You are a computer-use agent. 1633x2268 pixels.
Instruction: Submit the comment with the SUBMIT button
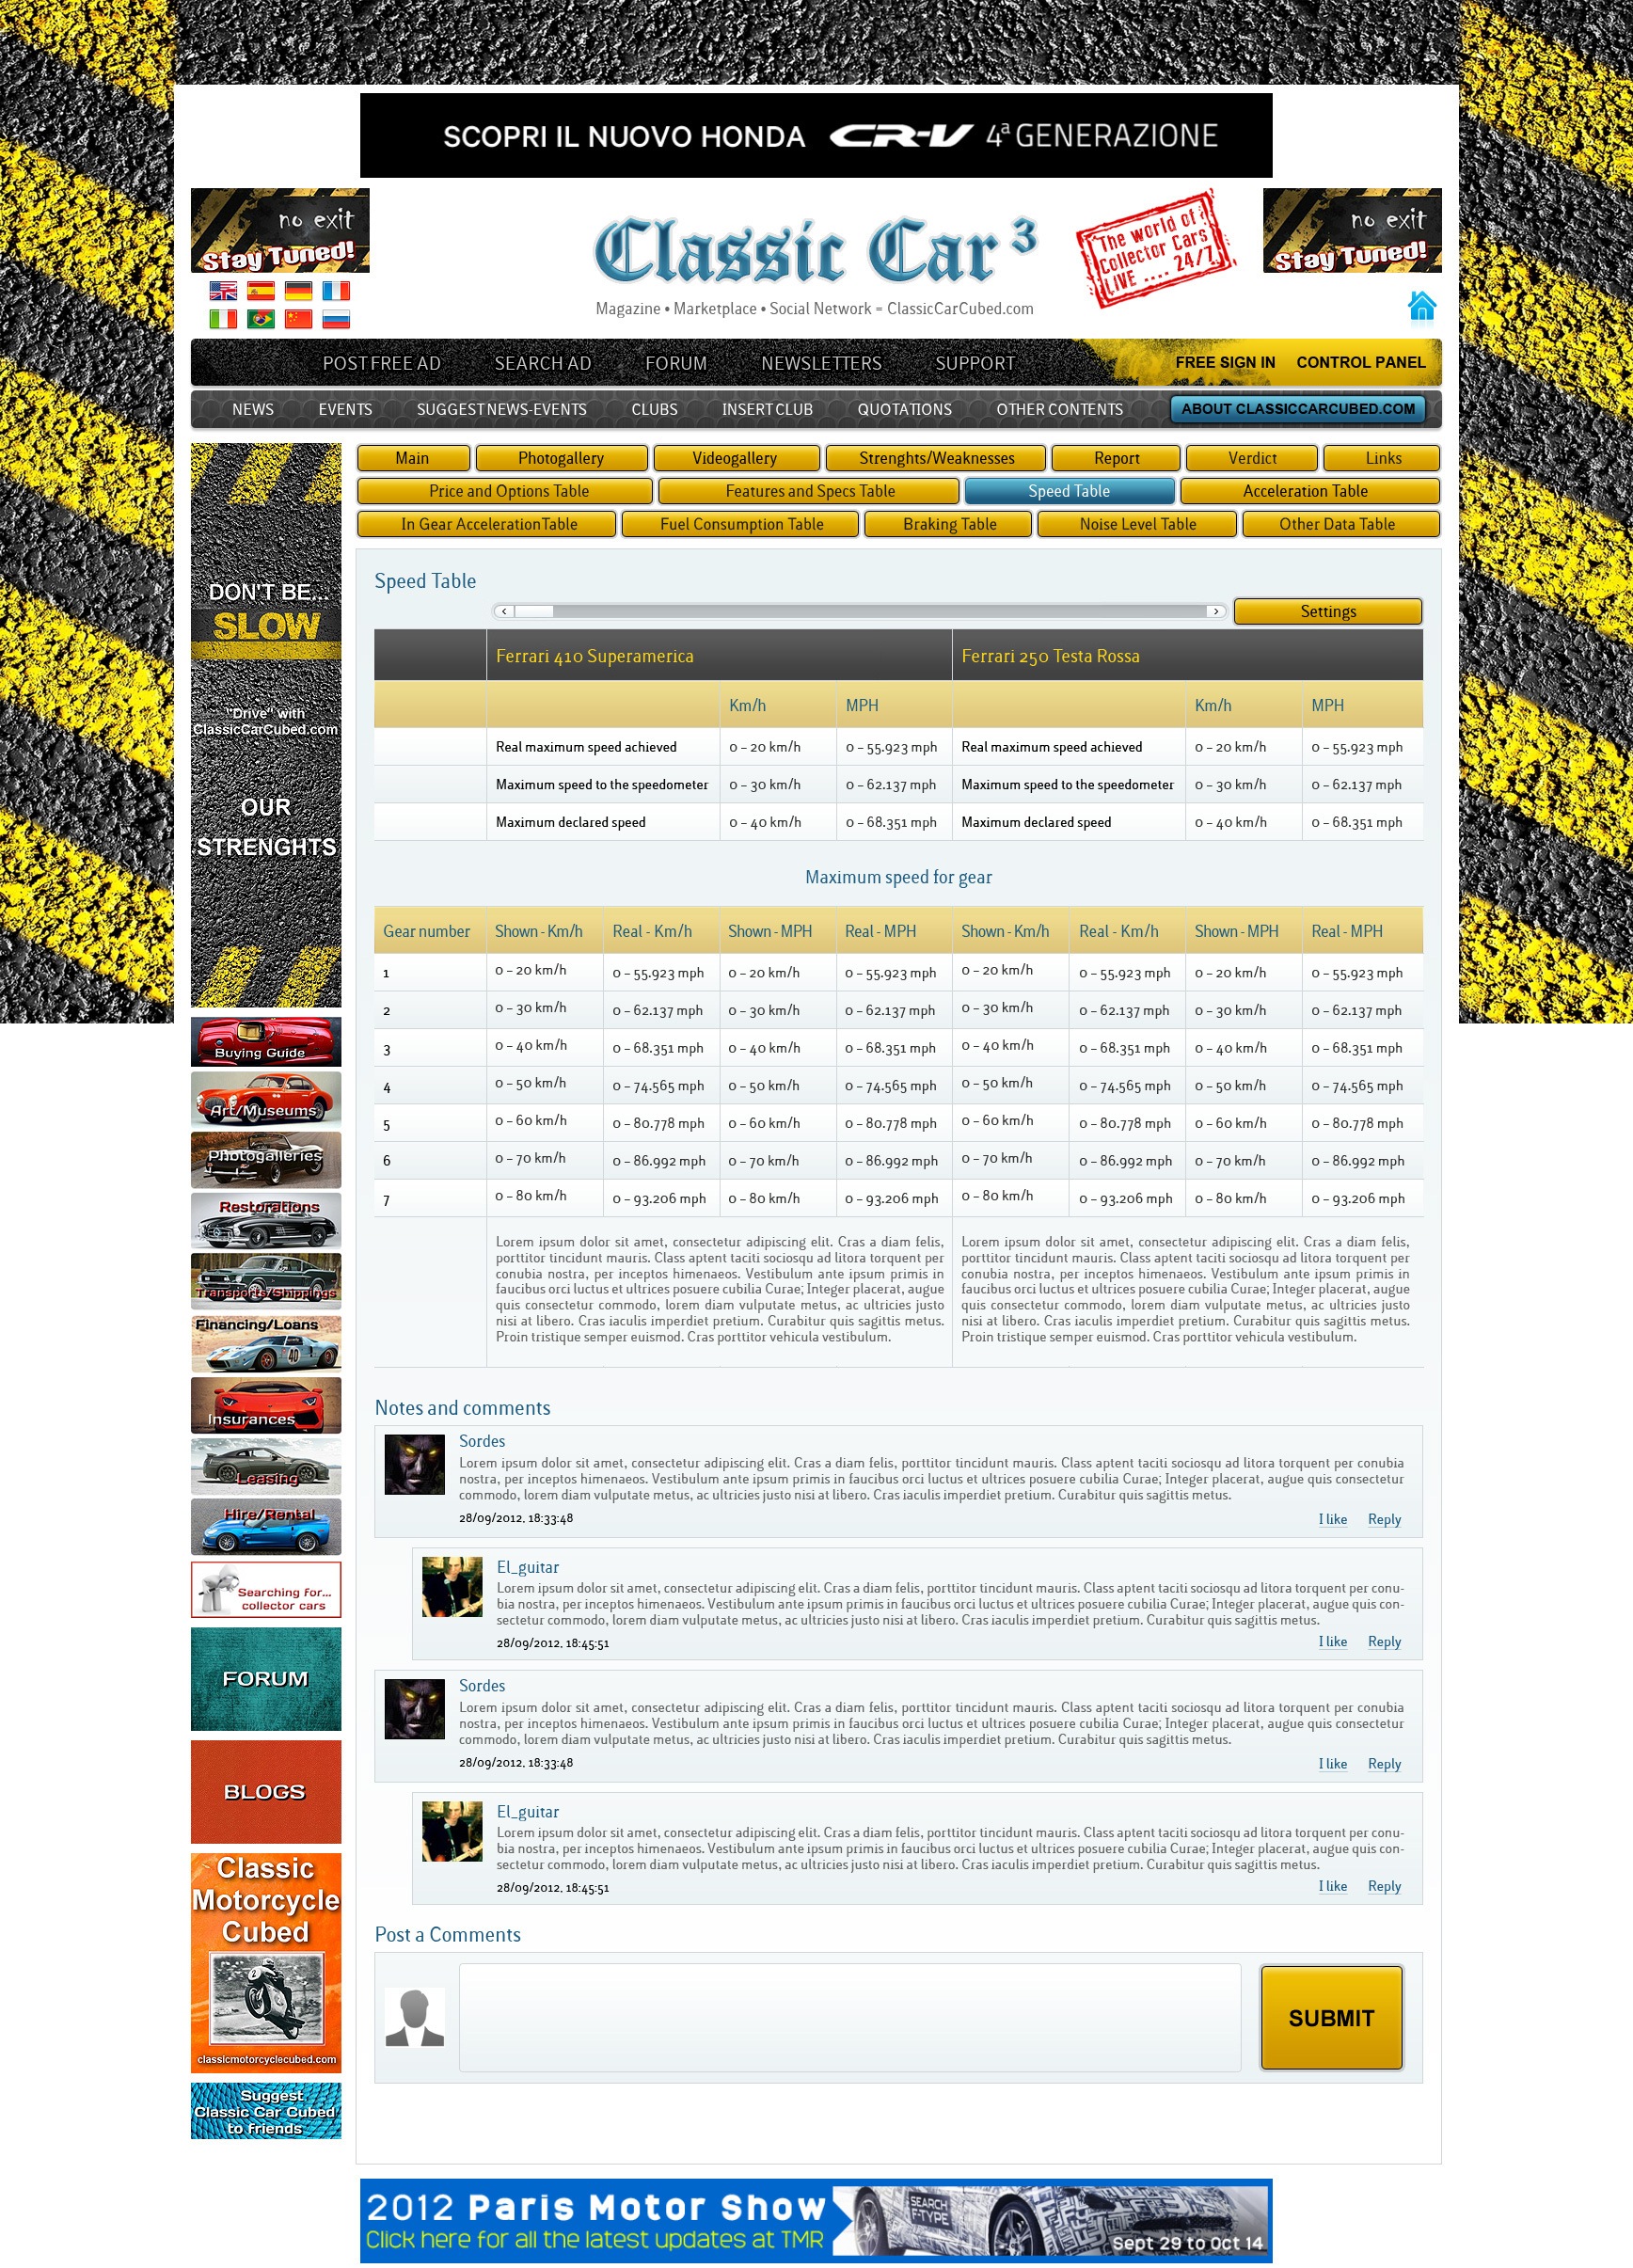[1331, 2018]
